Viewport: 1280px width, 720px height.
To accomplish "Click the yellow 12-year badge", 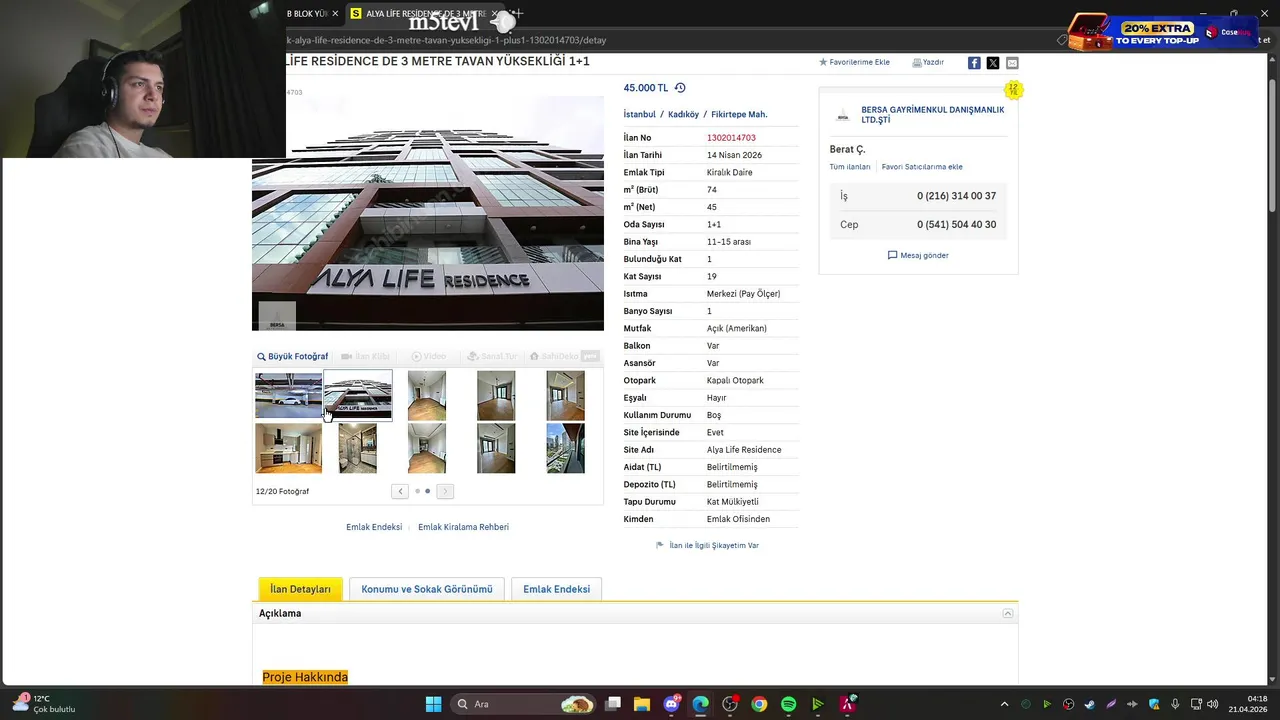I will pyautogui.click(x=1013, y=90).
